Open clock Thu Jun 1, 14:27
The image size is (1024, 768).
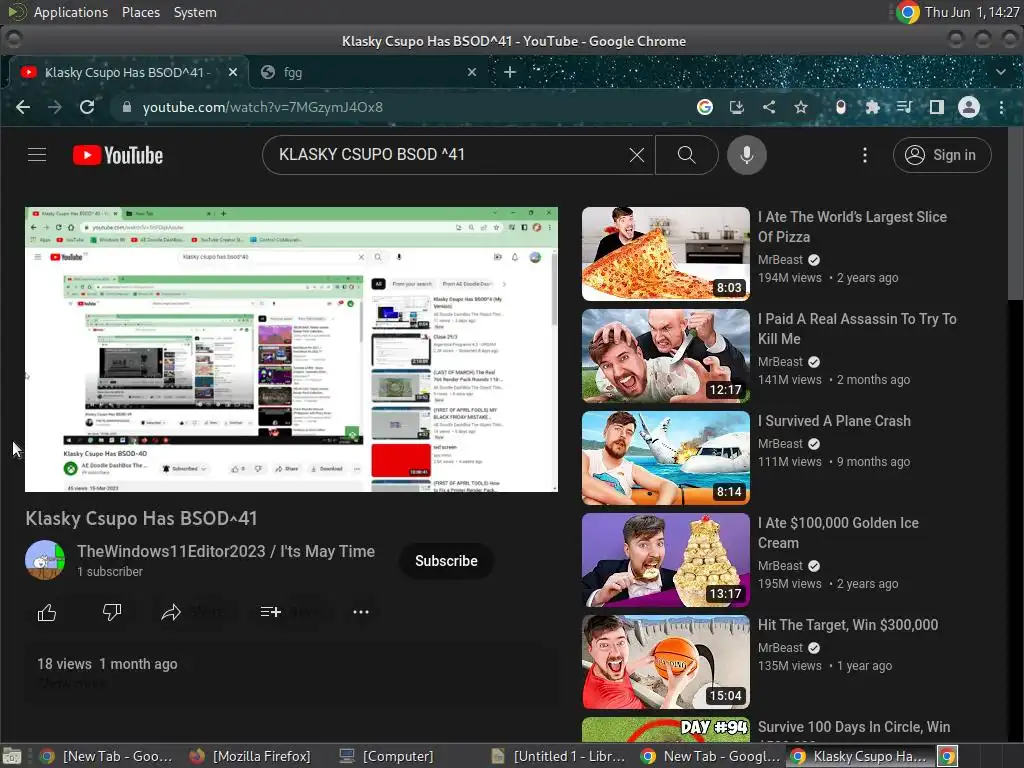tap(972, 12)
